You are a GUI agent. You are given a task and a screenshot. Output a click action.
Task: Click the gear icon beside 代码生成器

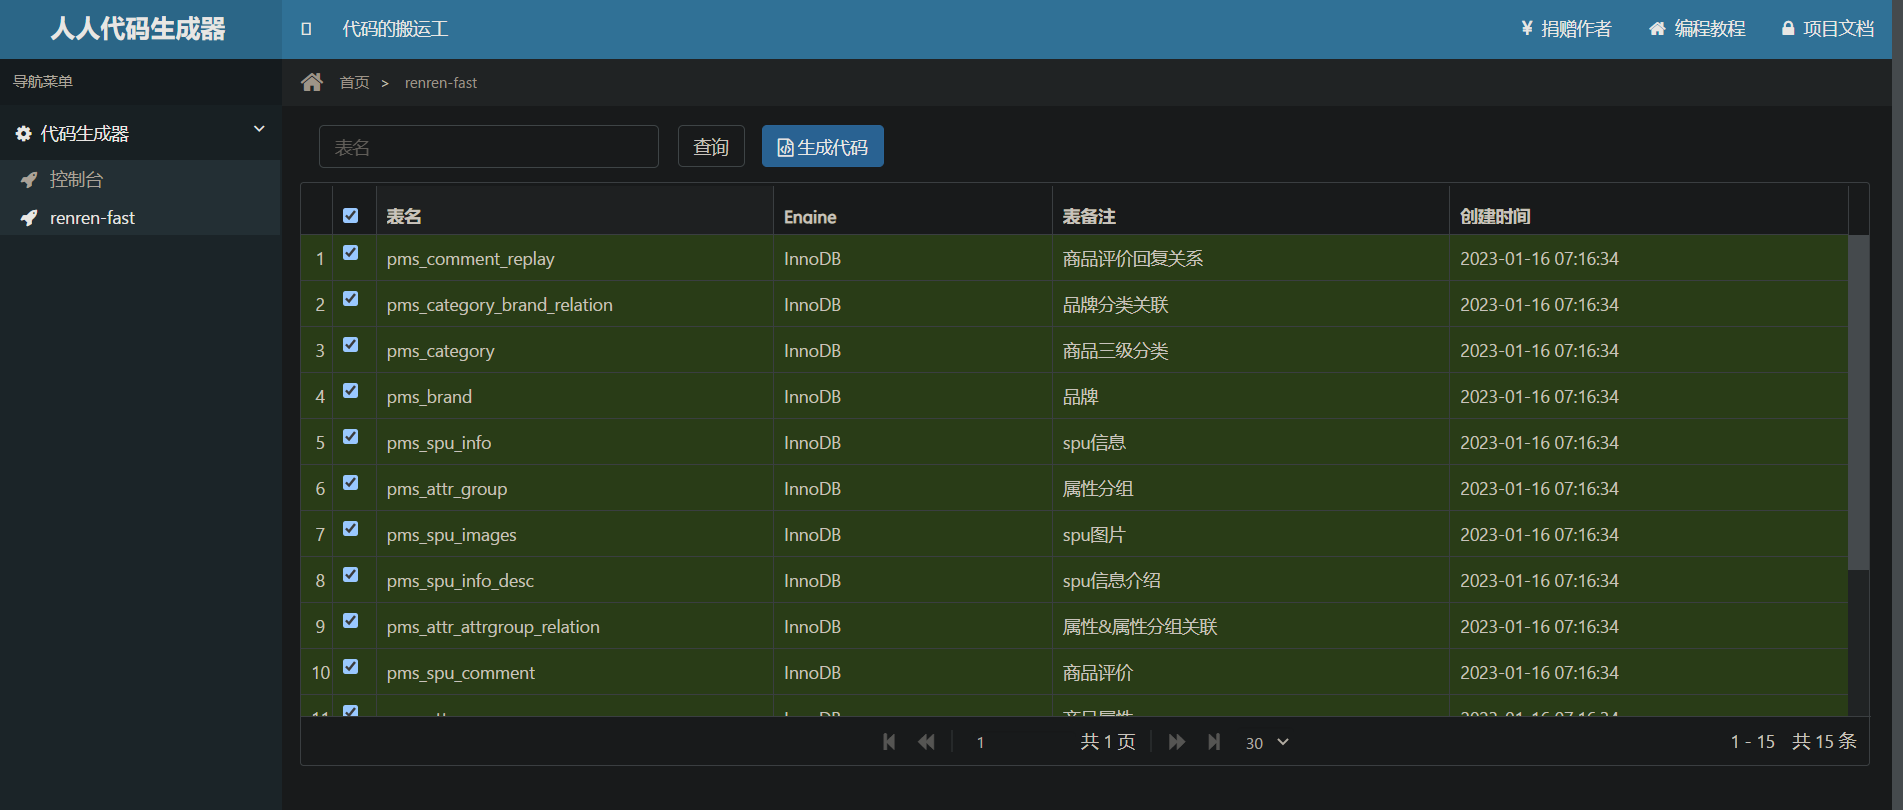coord(24,133)
